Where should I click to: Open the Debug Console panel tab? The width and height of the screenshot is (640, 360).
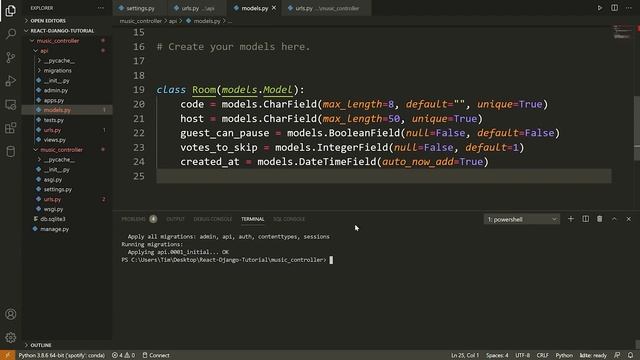coord(213,219)
